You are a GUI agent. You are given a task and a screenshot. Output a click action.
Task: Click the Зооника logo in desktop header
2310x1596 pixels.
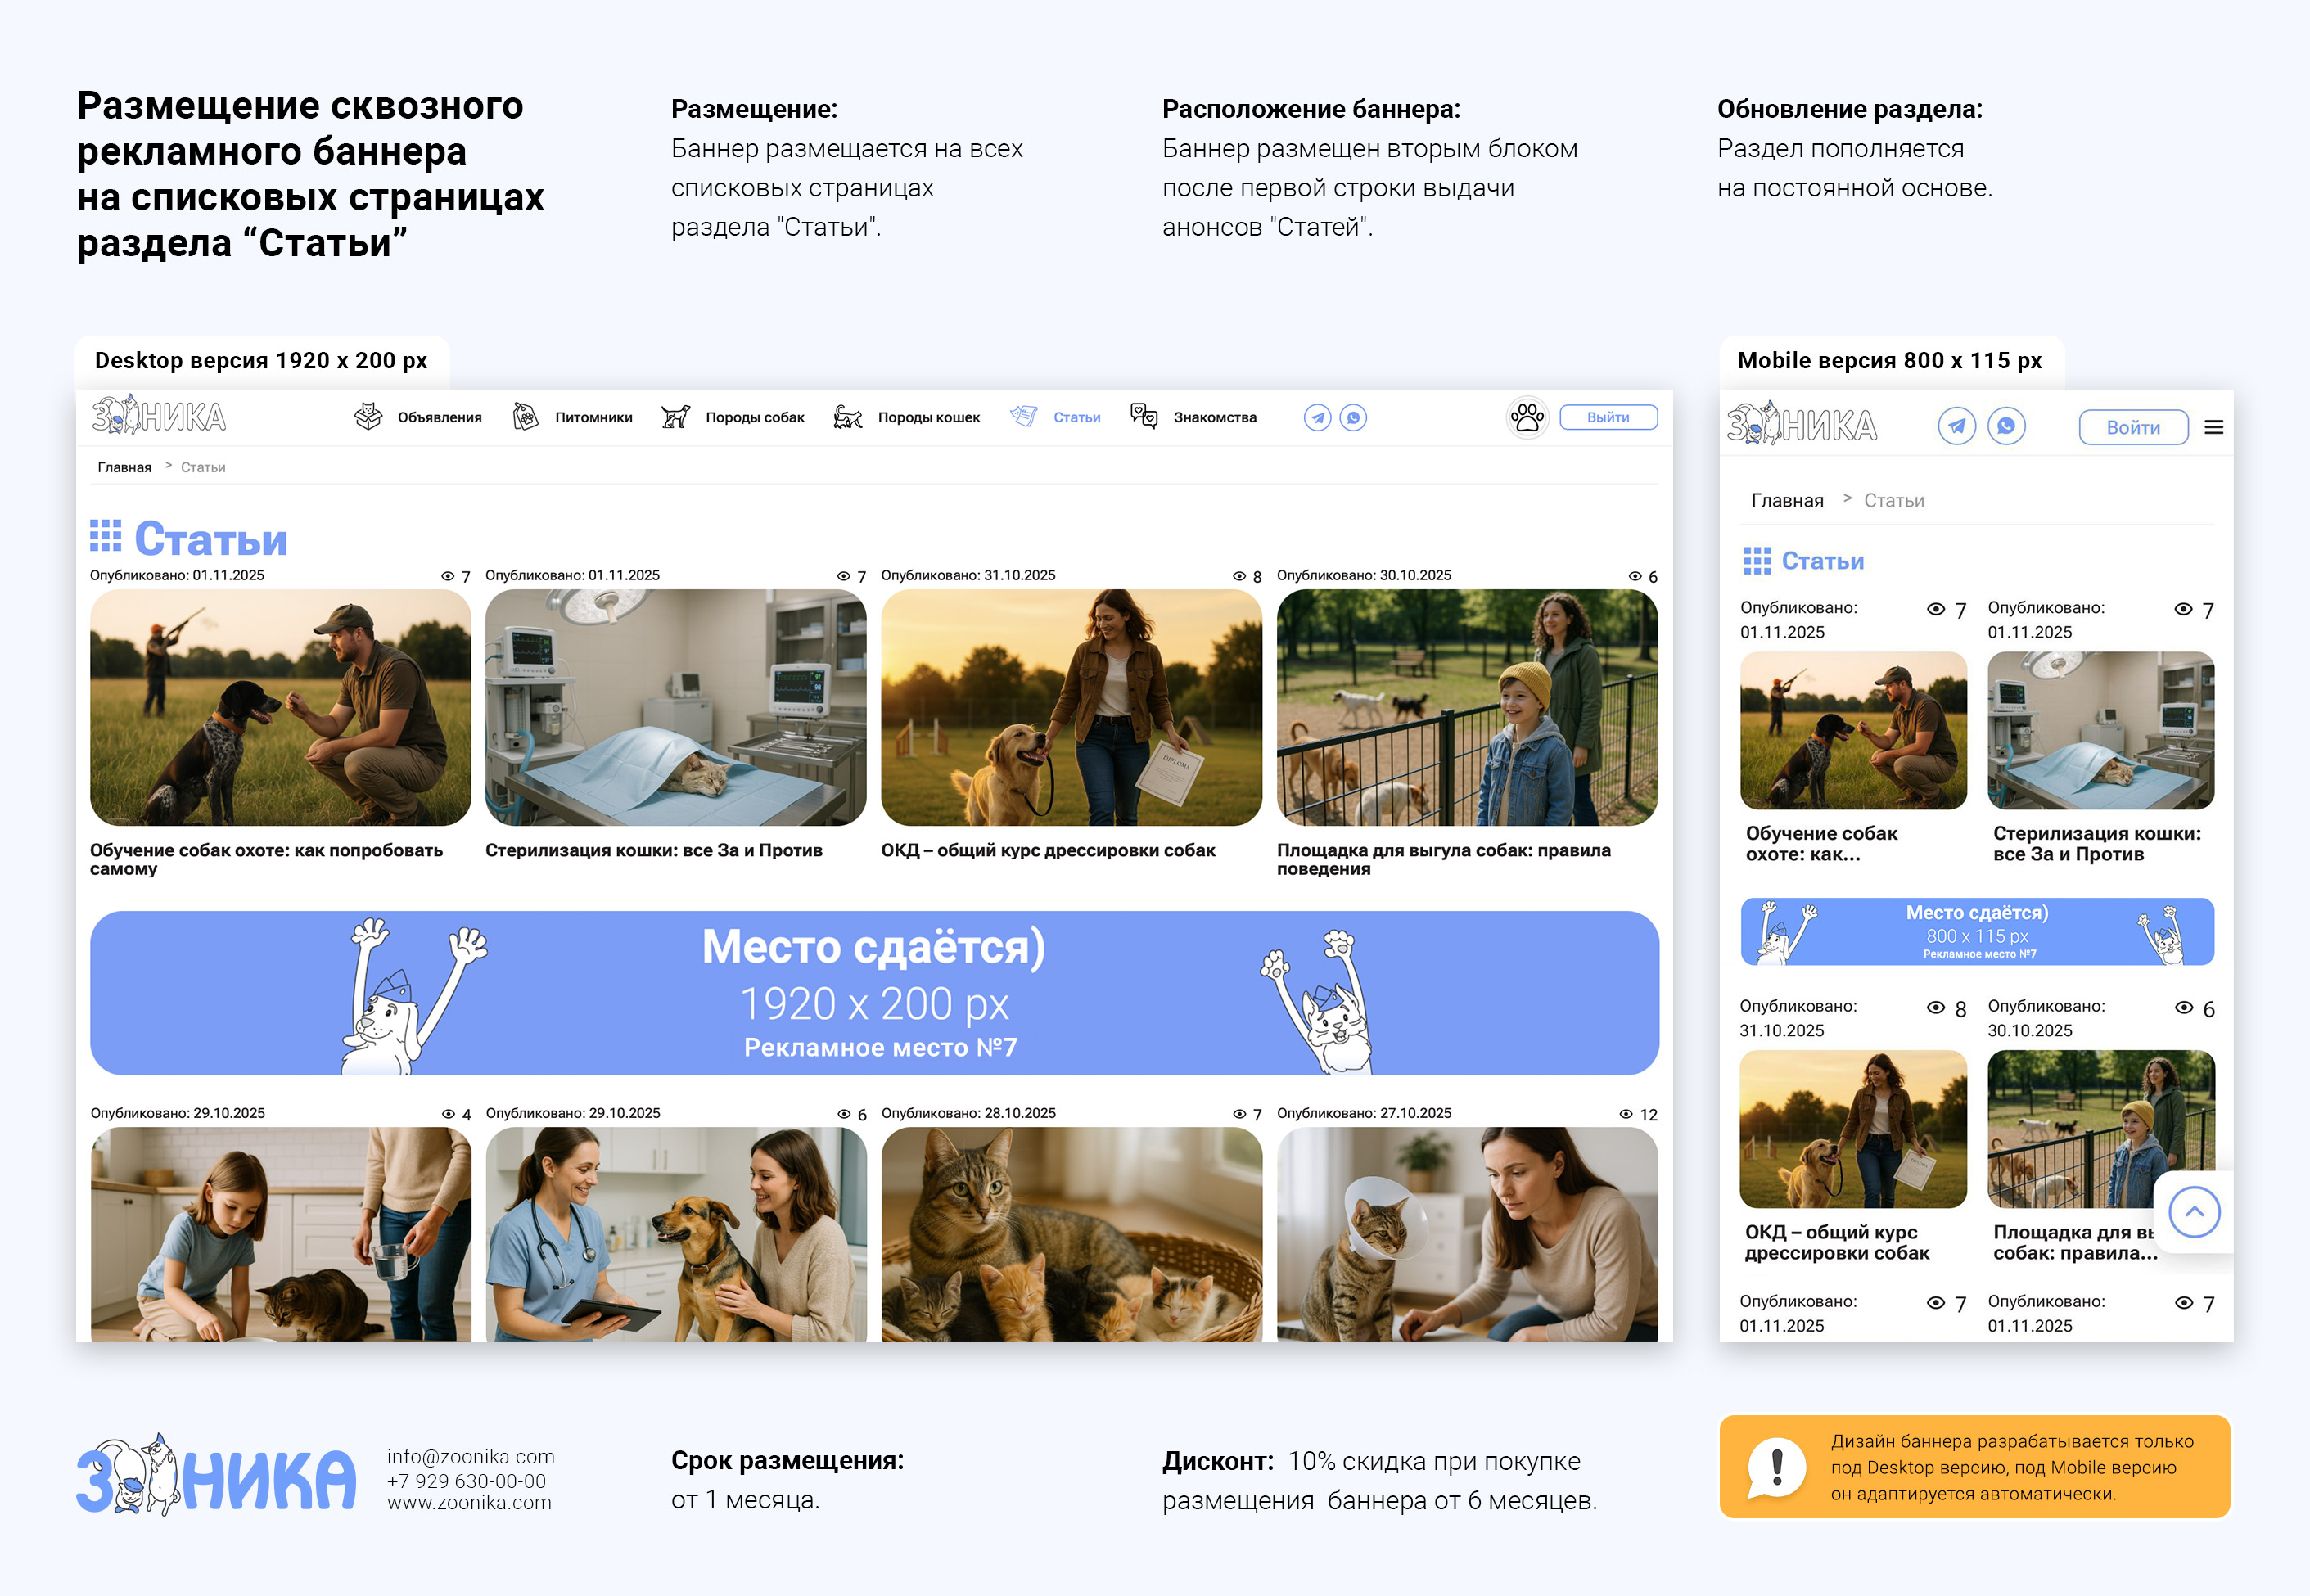pyautogui.click(x=159, y=416)
